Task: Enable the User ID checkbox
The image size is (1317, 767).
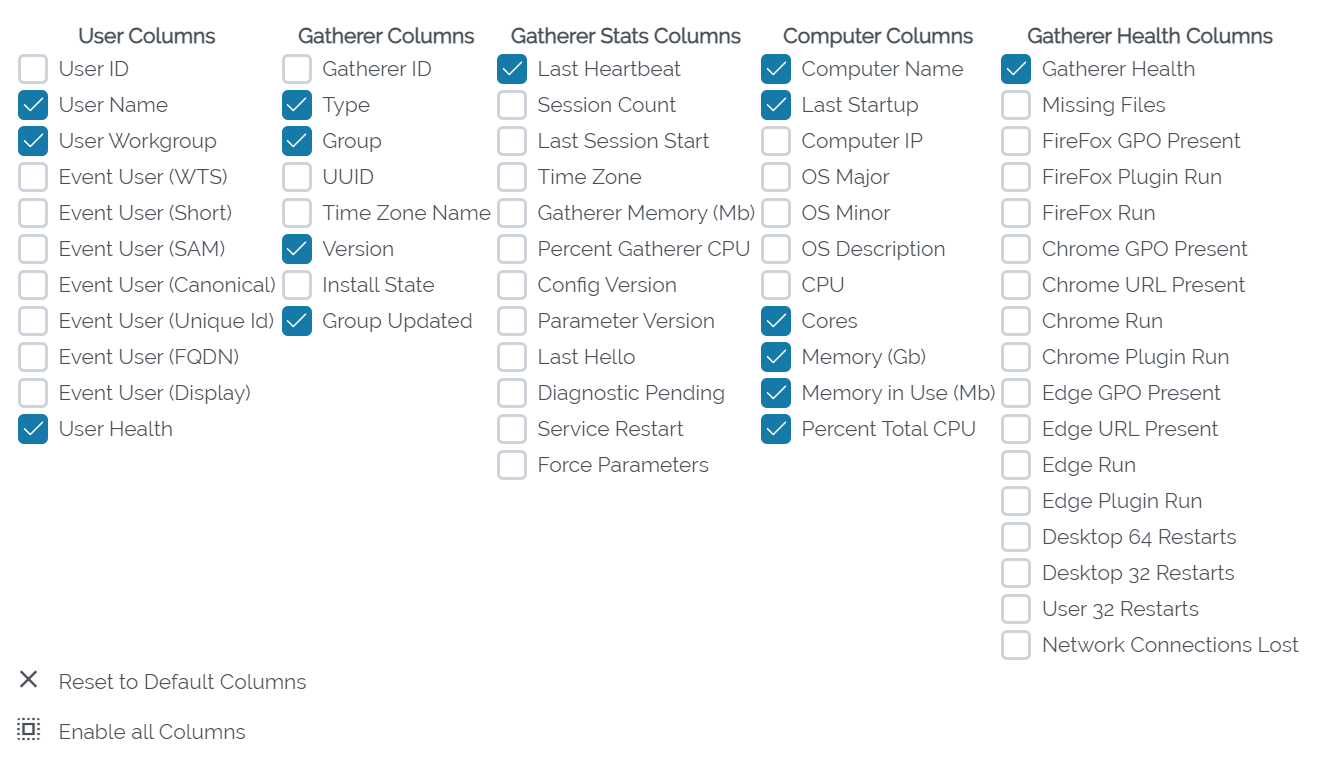Action: (32, 68)
